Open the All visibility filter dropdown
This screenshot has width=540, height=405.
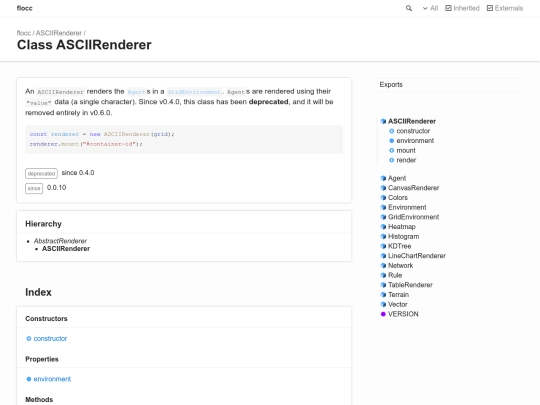(x=430, y=8)
